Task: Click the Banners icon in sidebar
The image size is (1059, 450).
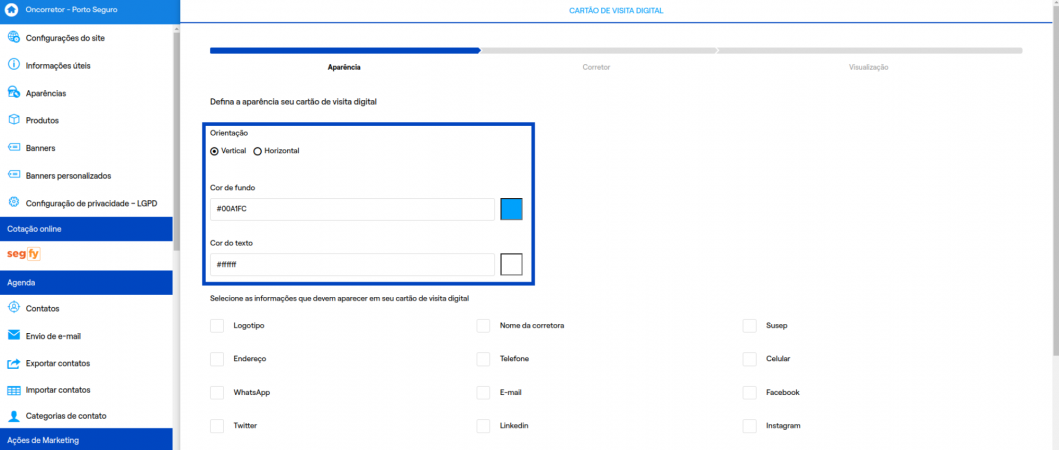Action: tap(14, 148)
